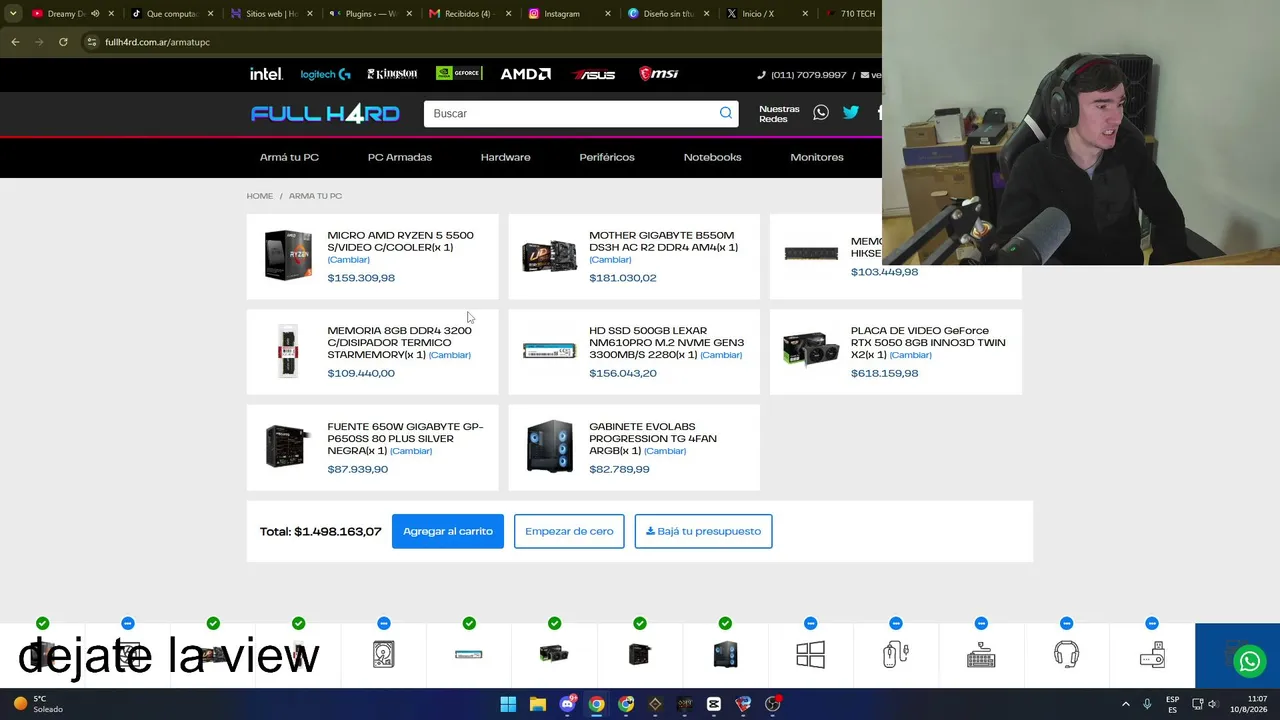Download quote with Bajá tu presupuesto

tap(703, 531)
